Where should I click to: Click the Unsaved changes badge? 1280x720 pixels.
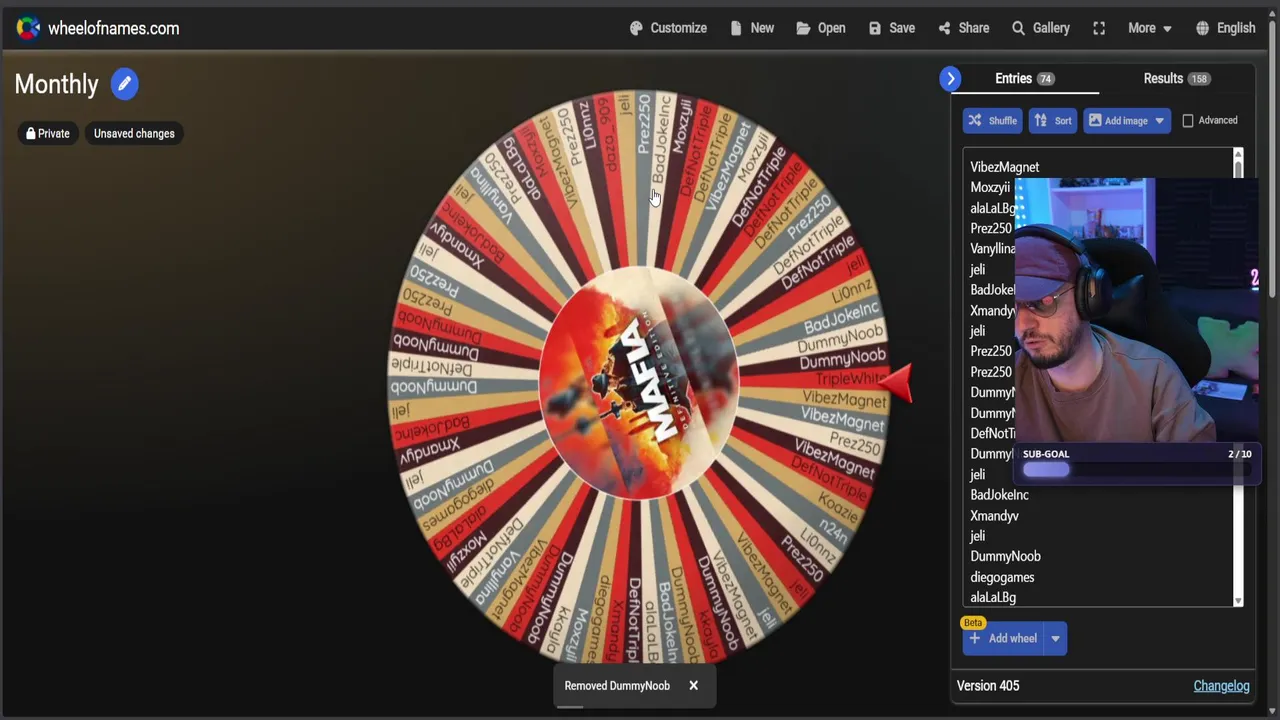coord(134,133)
